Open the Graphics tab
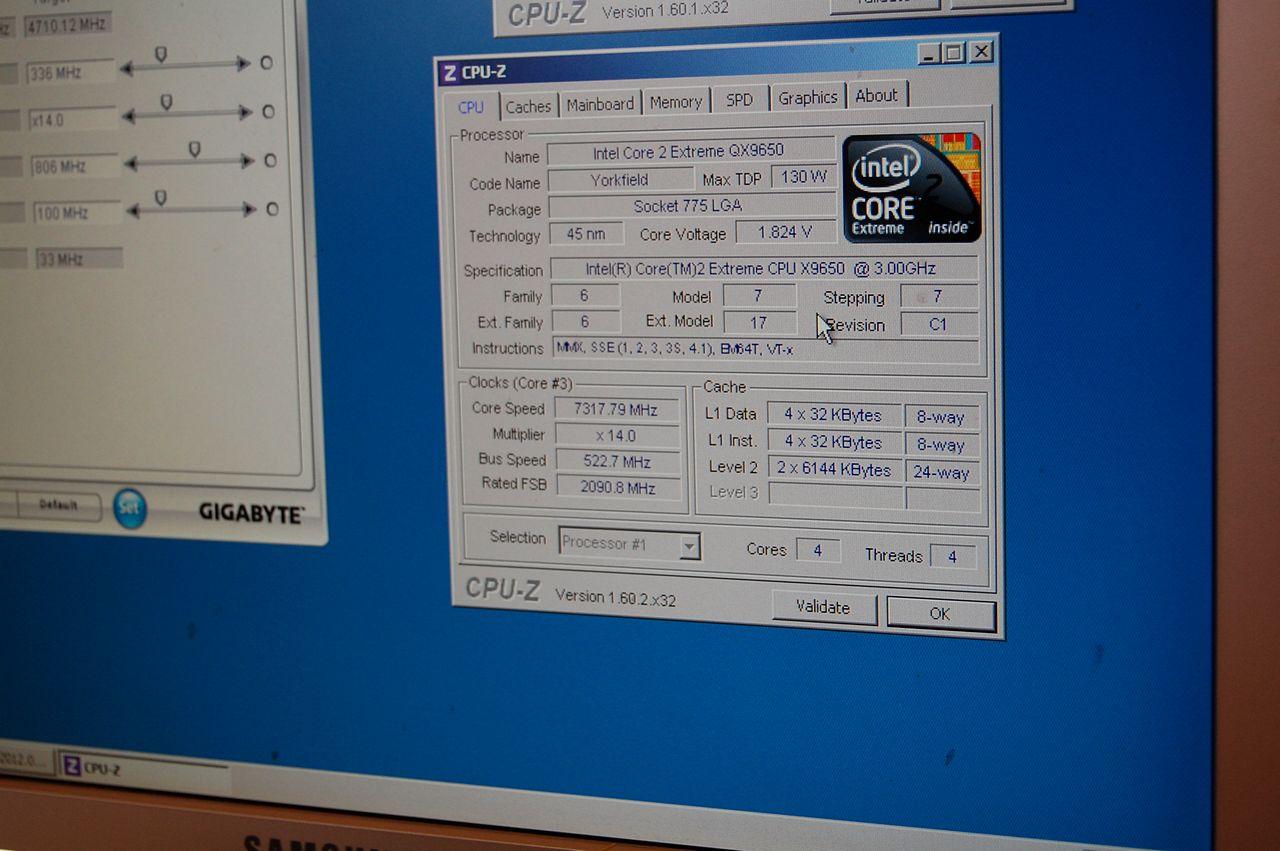This screenshot has height=851, width=1280. click(808, 98)
